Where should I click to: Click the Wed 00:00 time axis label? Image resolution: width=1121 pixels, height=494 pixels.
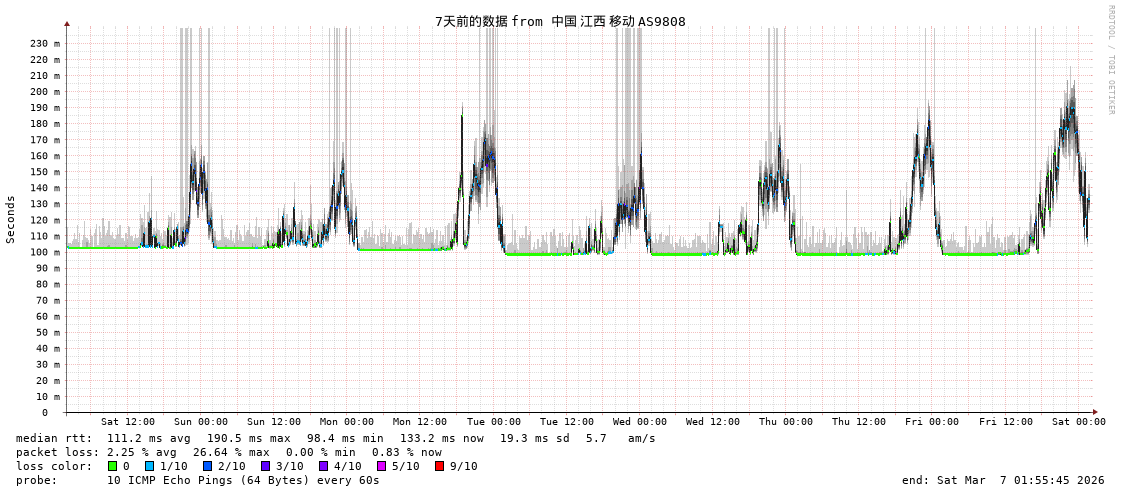[639, 422]
